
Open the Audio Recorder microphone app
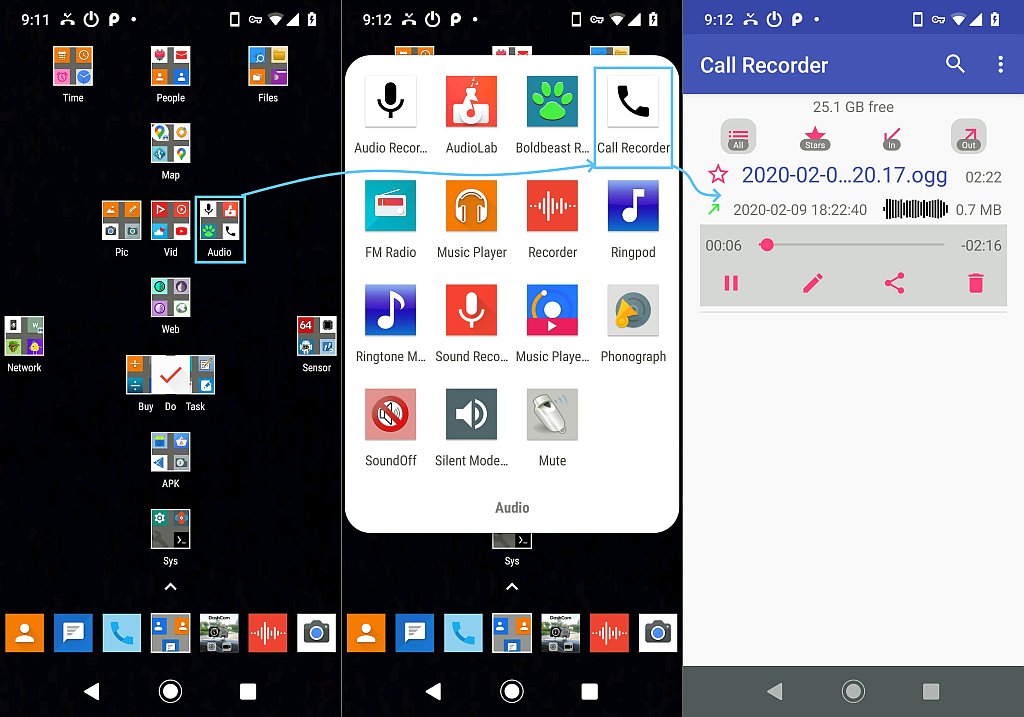[390, 101]
